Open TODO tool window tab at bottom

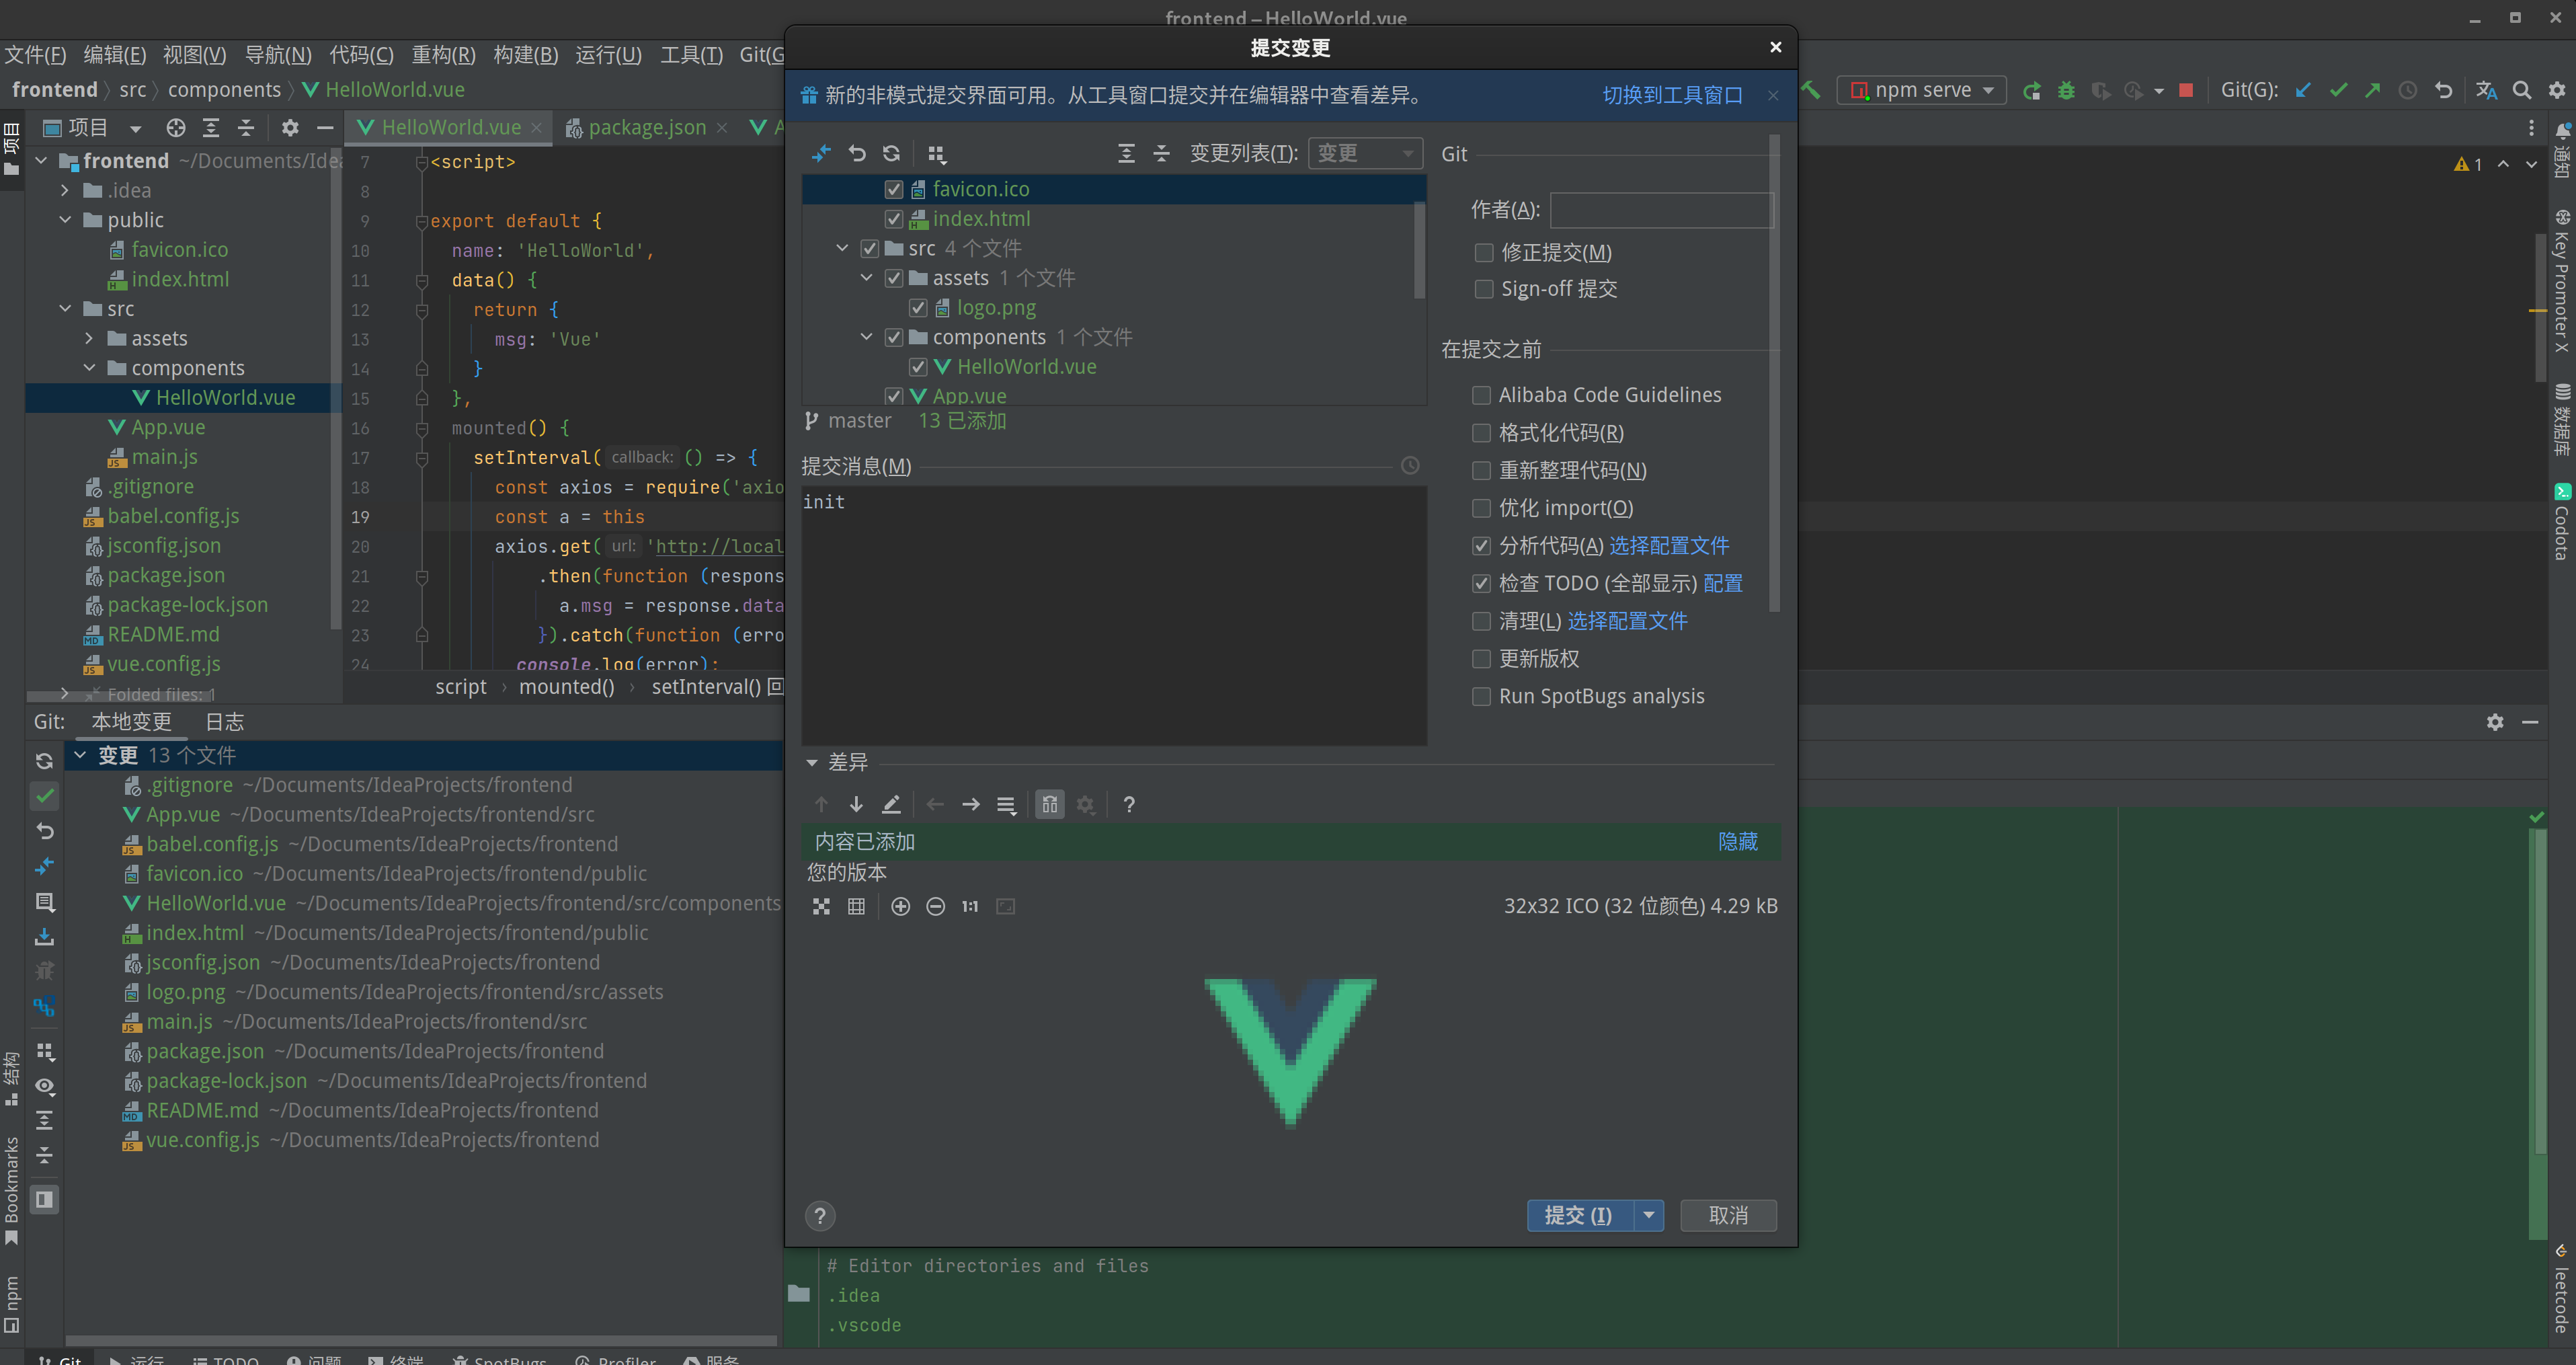pyautogui.click(x=226, y=1360)
